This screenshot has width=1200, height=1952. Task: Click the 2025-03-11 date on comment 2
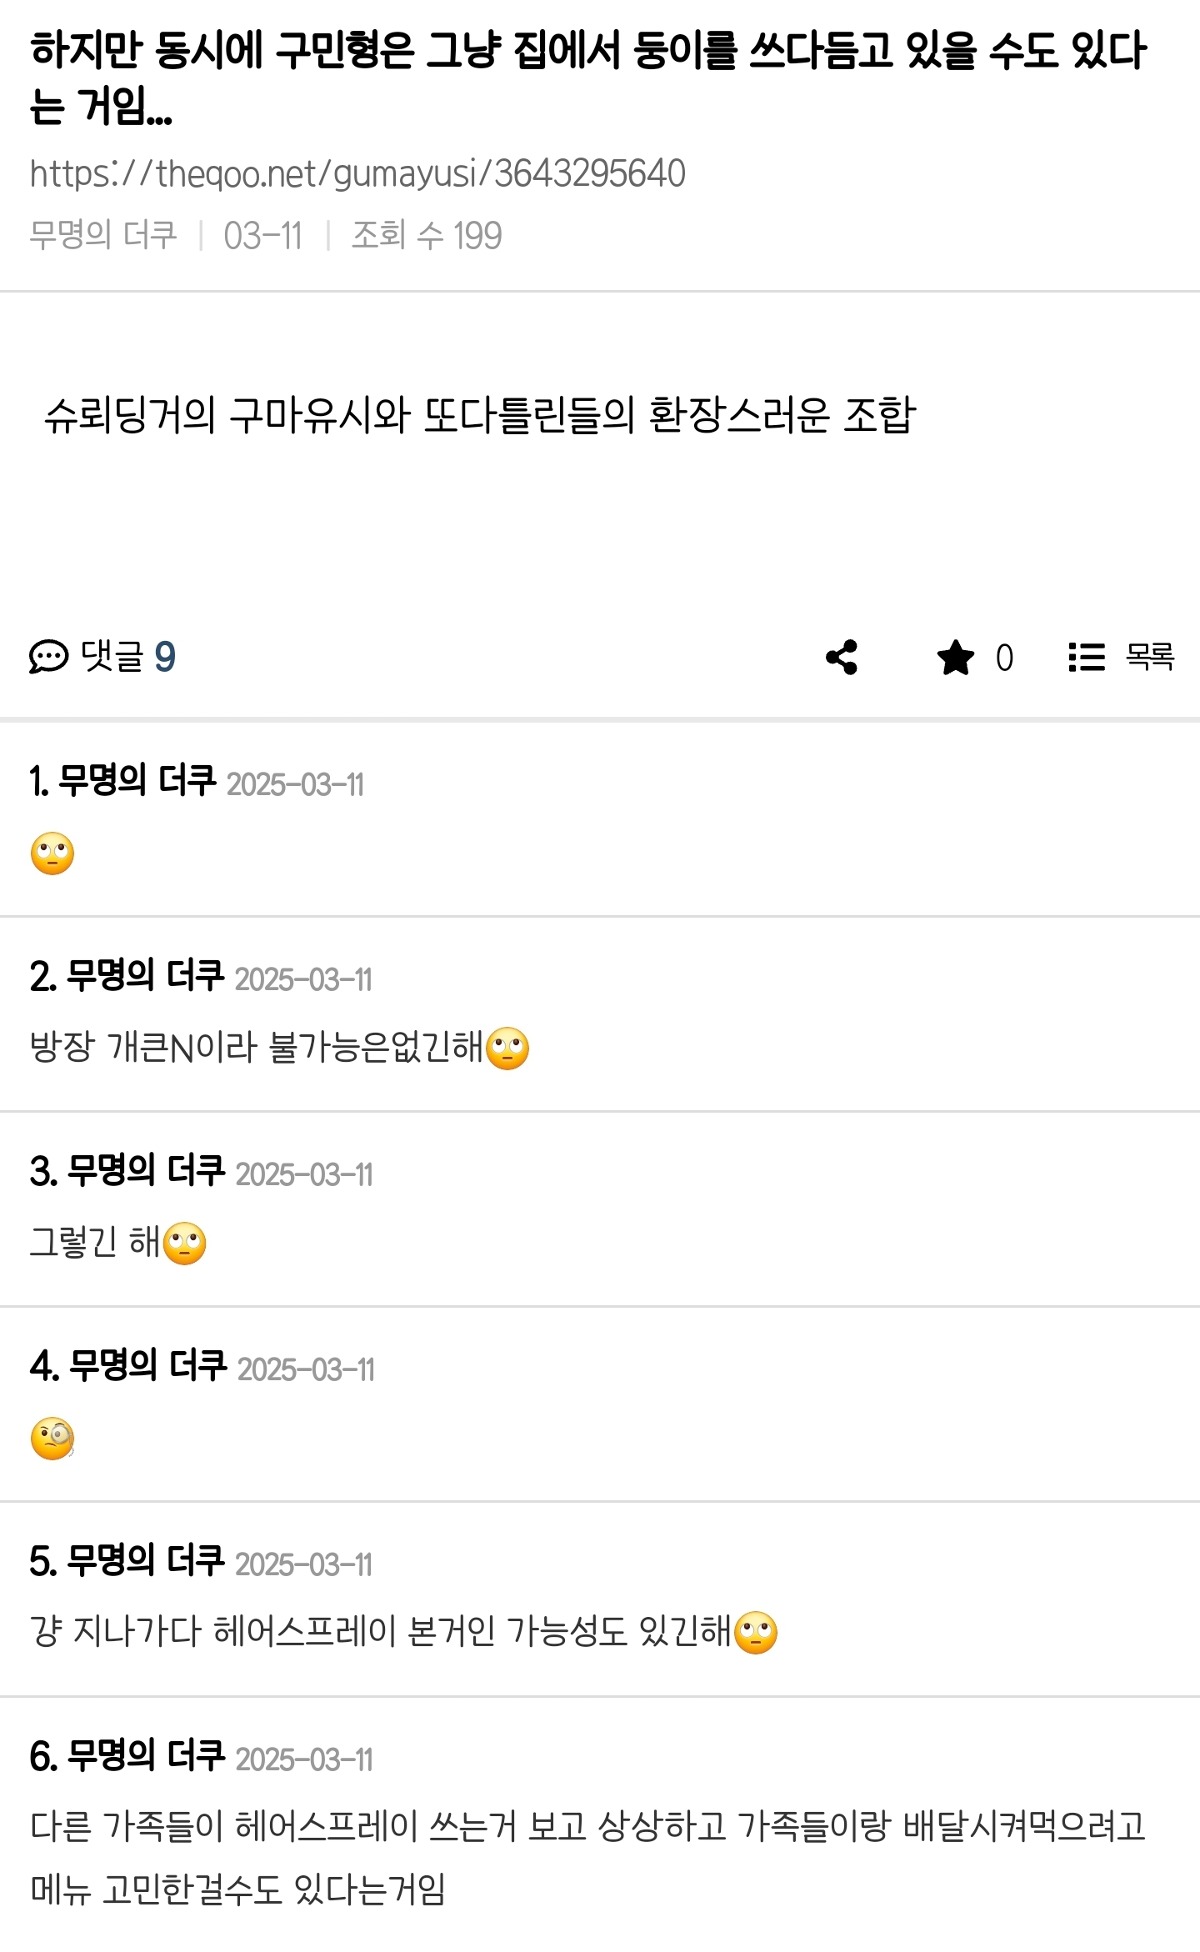(303, 979)
